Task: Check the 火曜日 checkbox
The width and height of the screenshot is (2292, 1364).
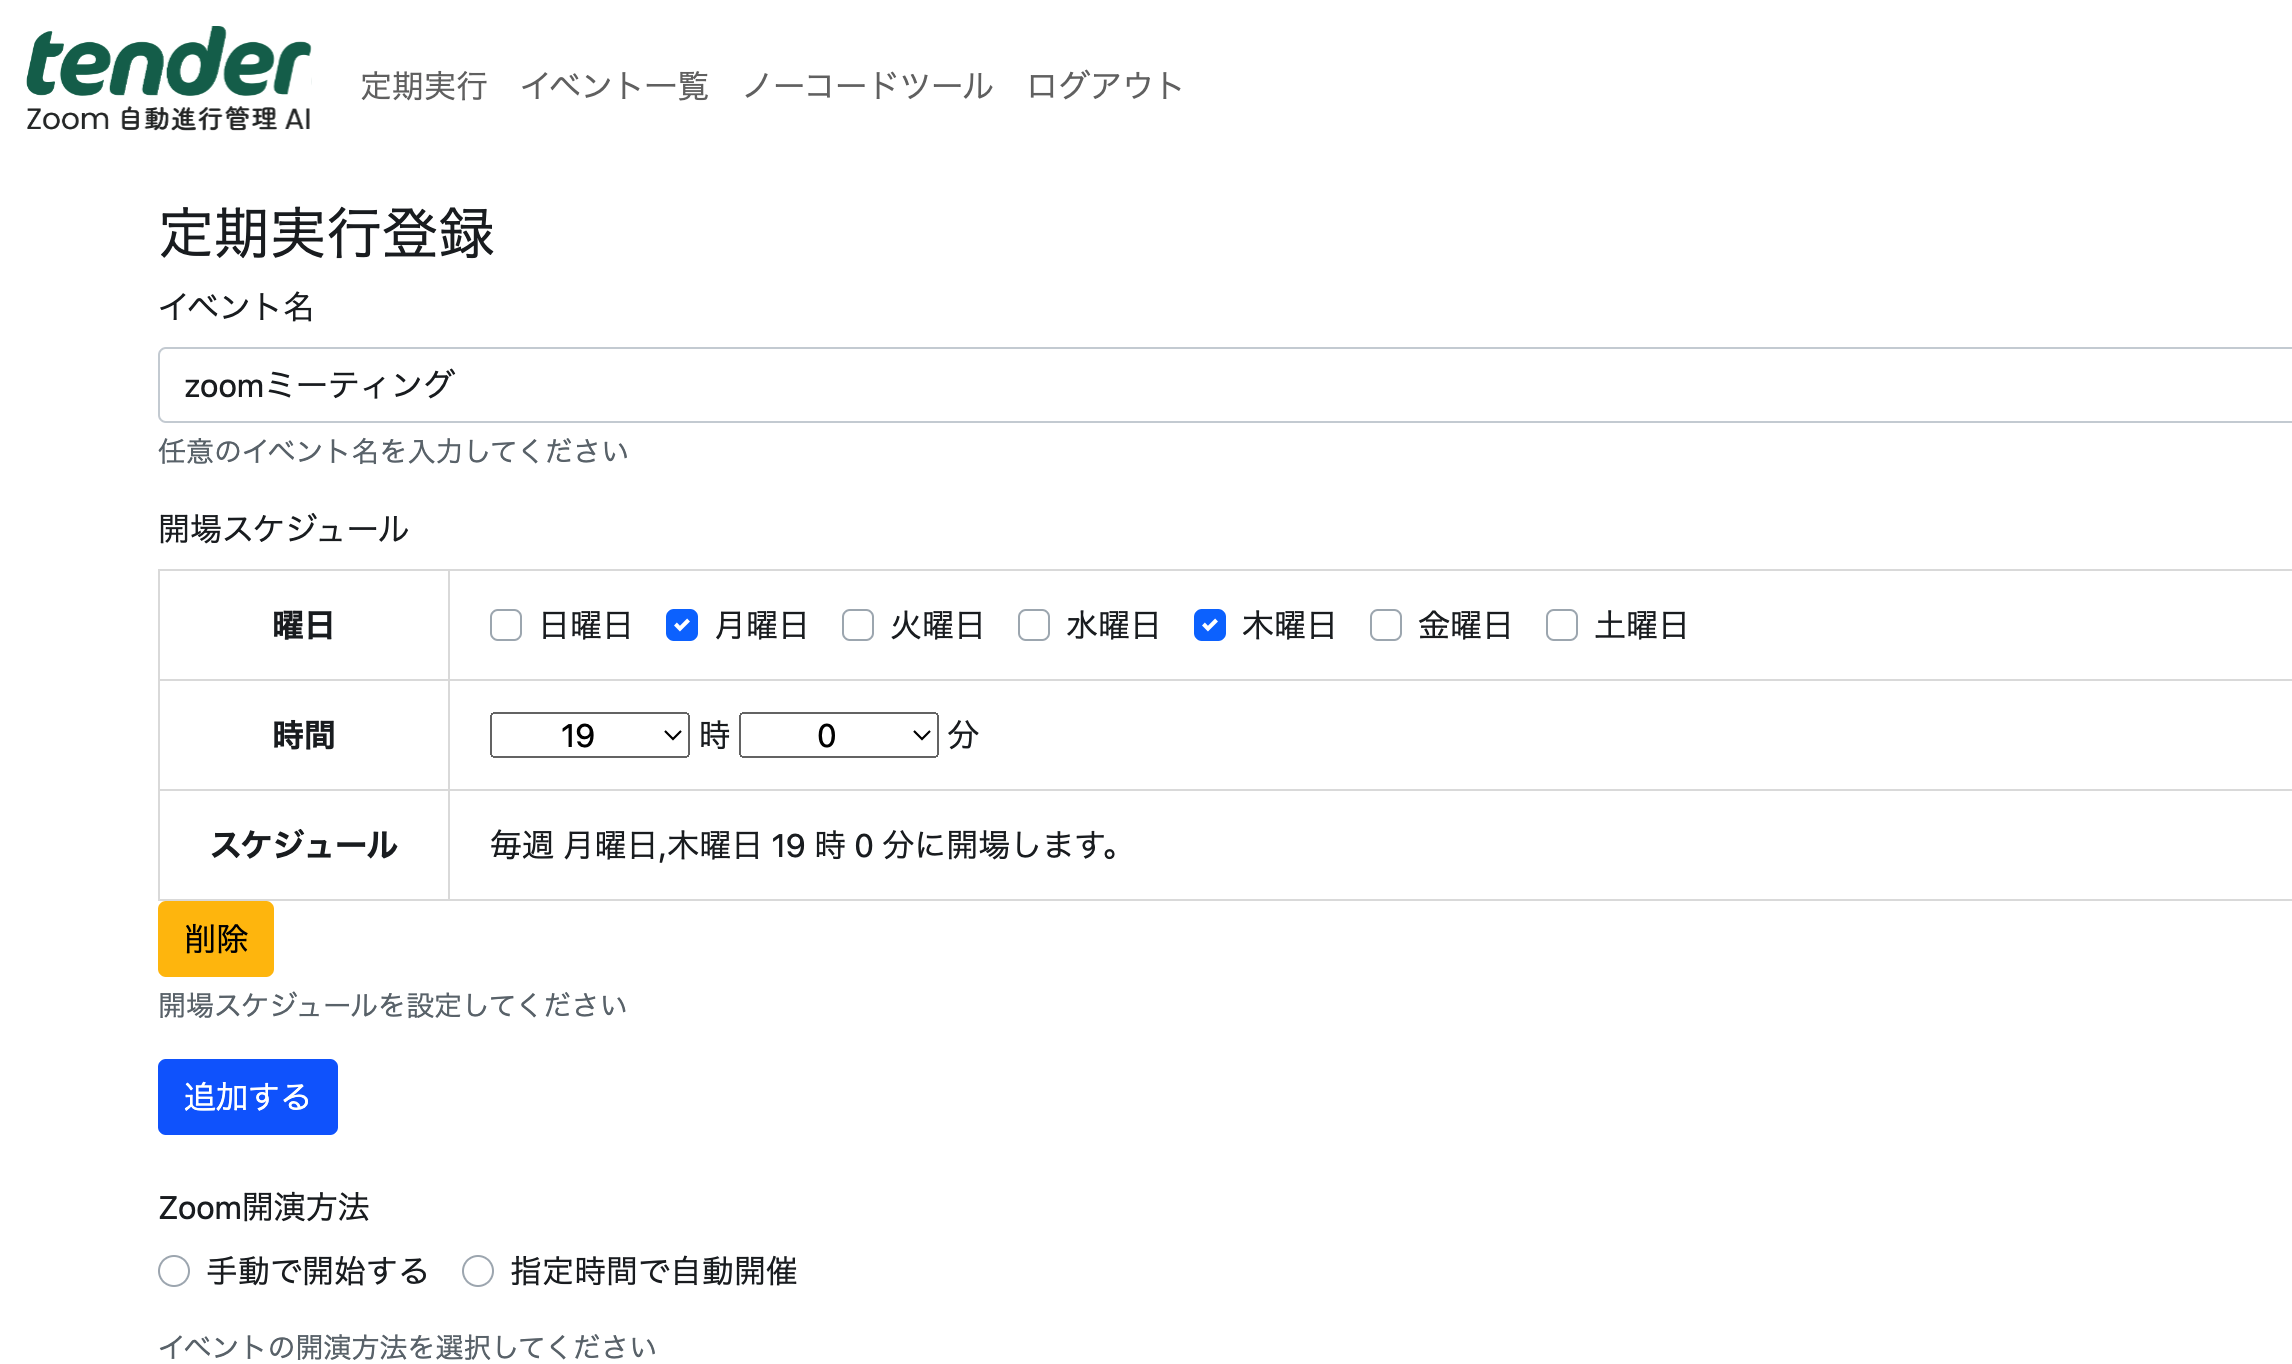Action: [858, 626]
